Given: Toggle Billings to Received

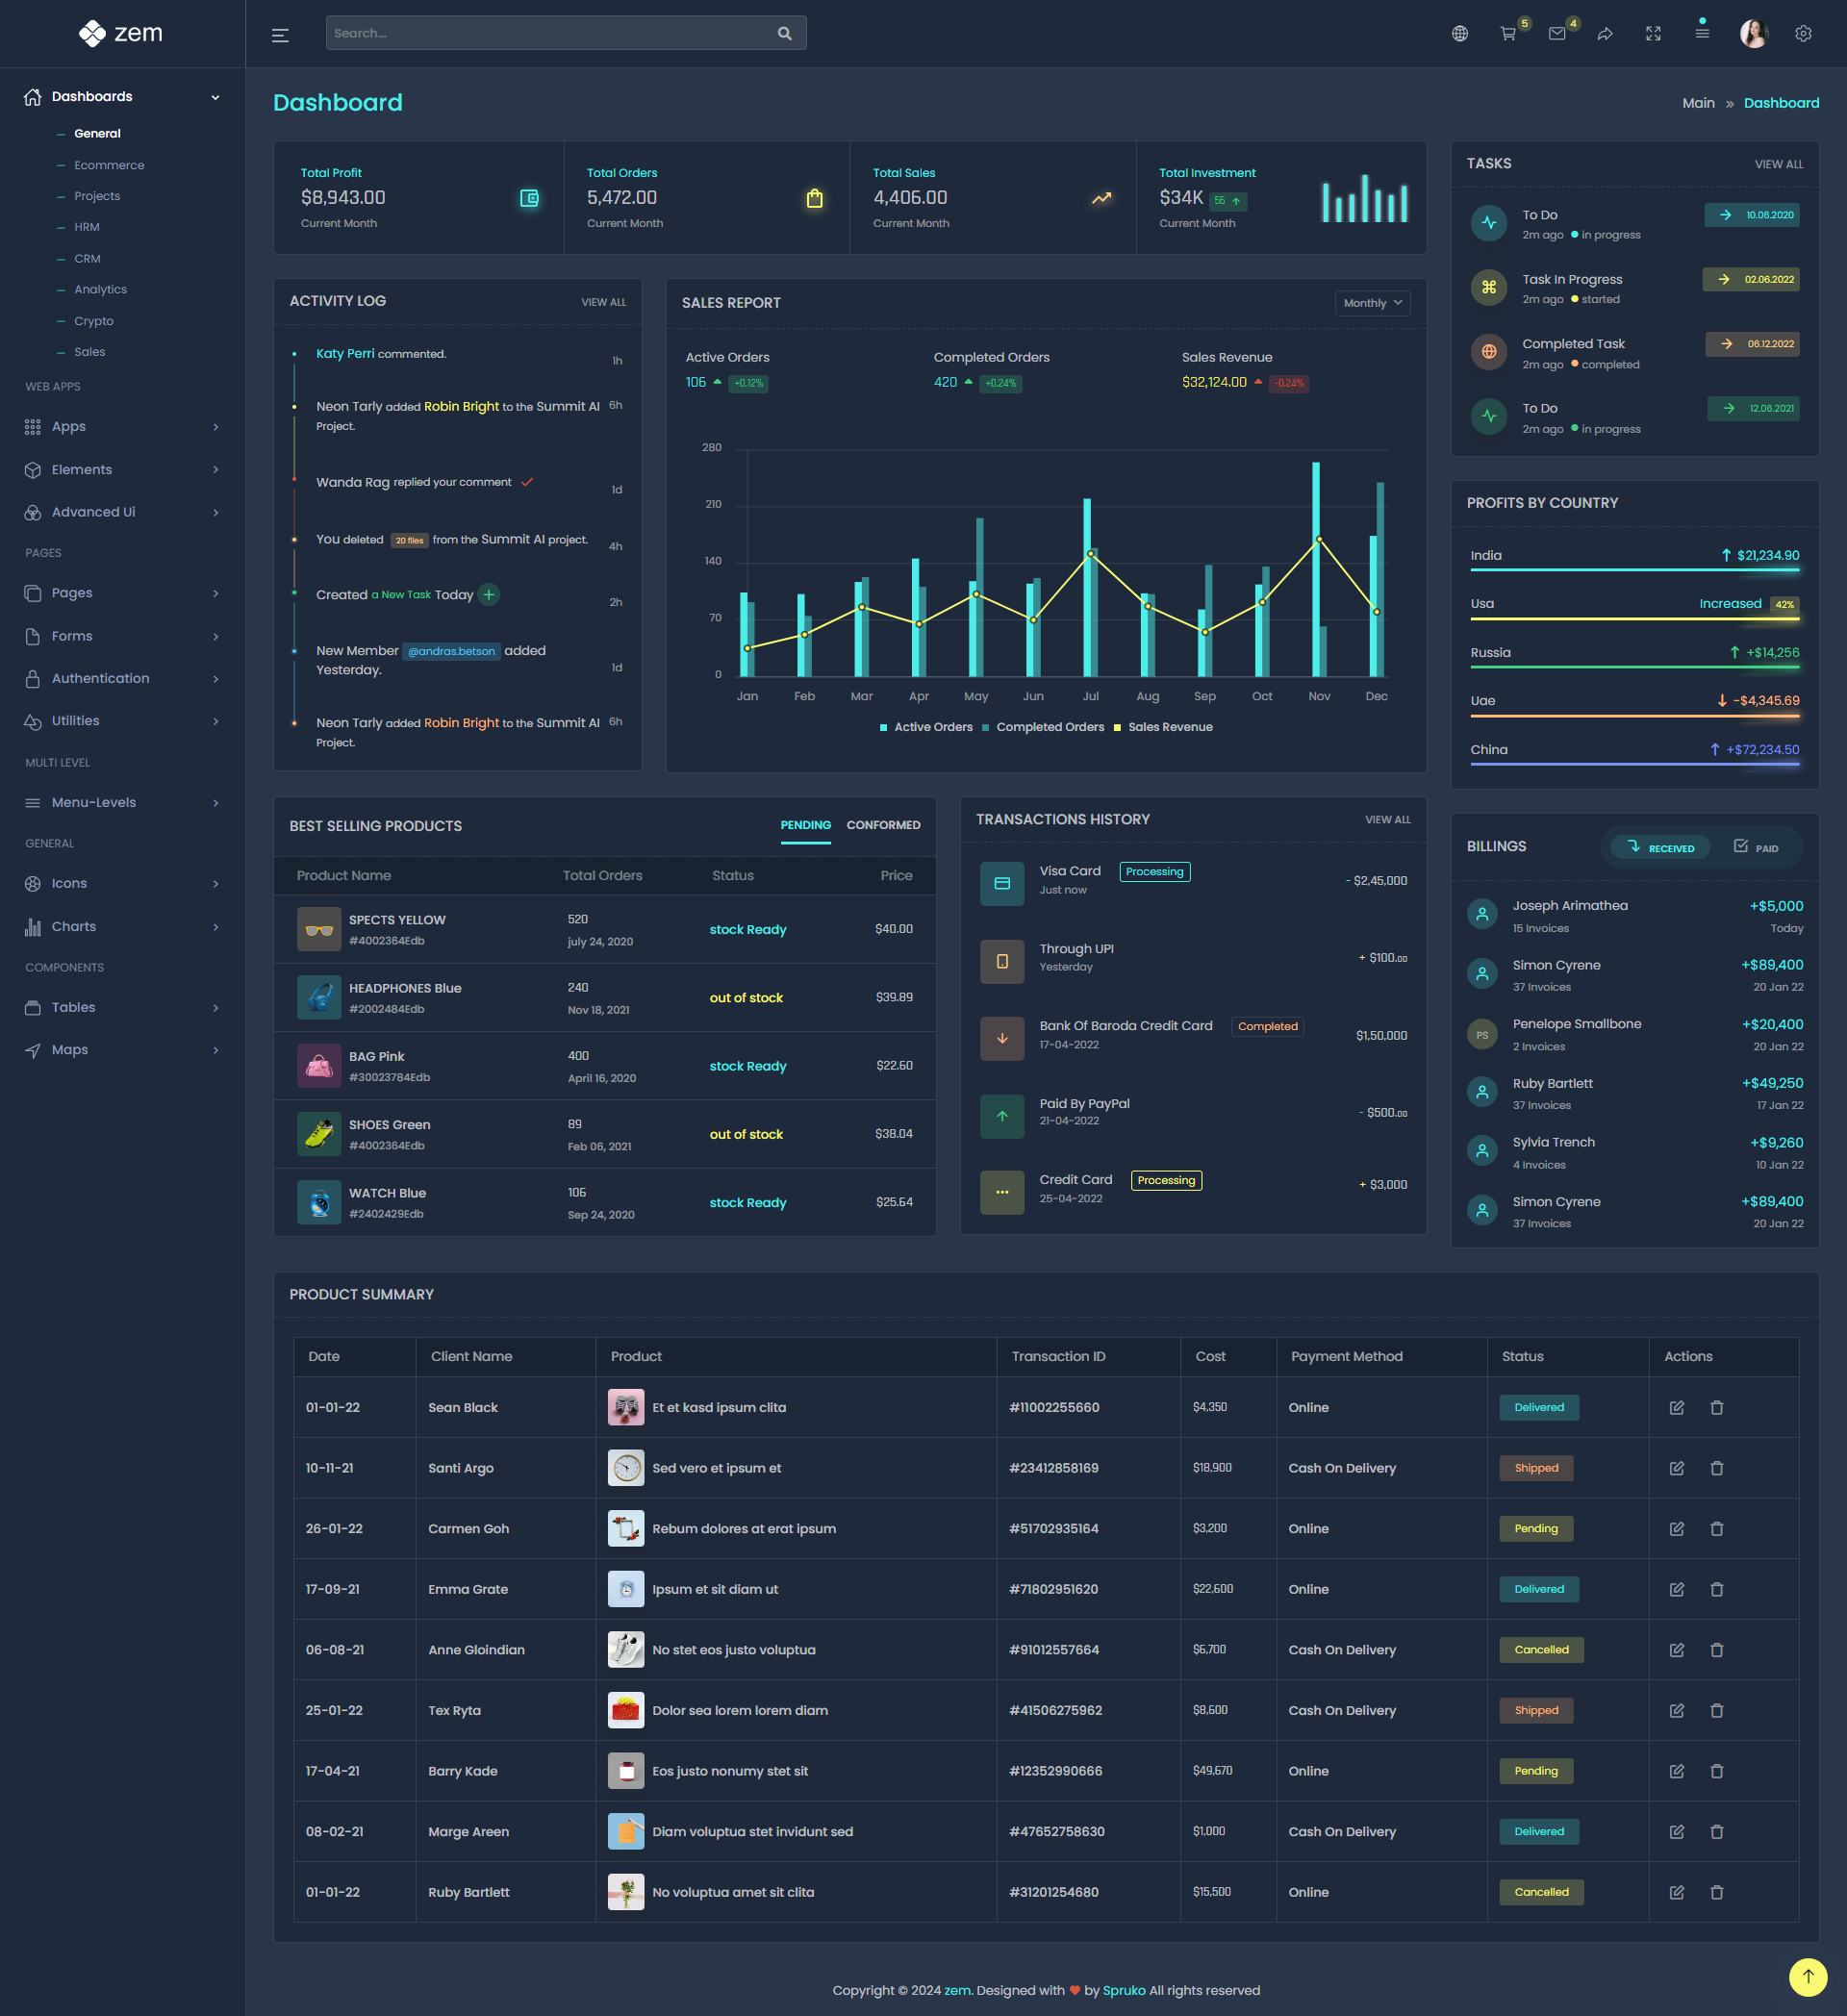Looking at the screenshot, I should (x=1661, y=847).
